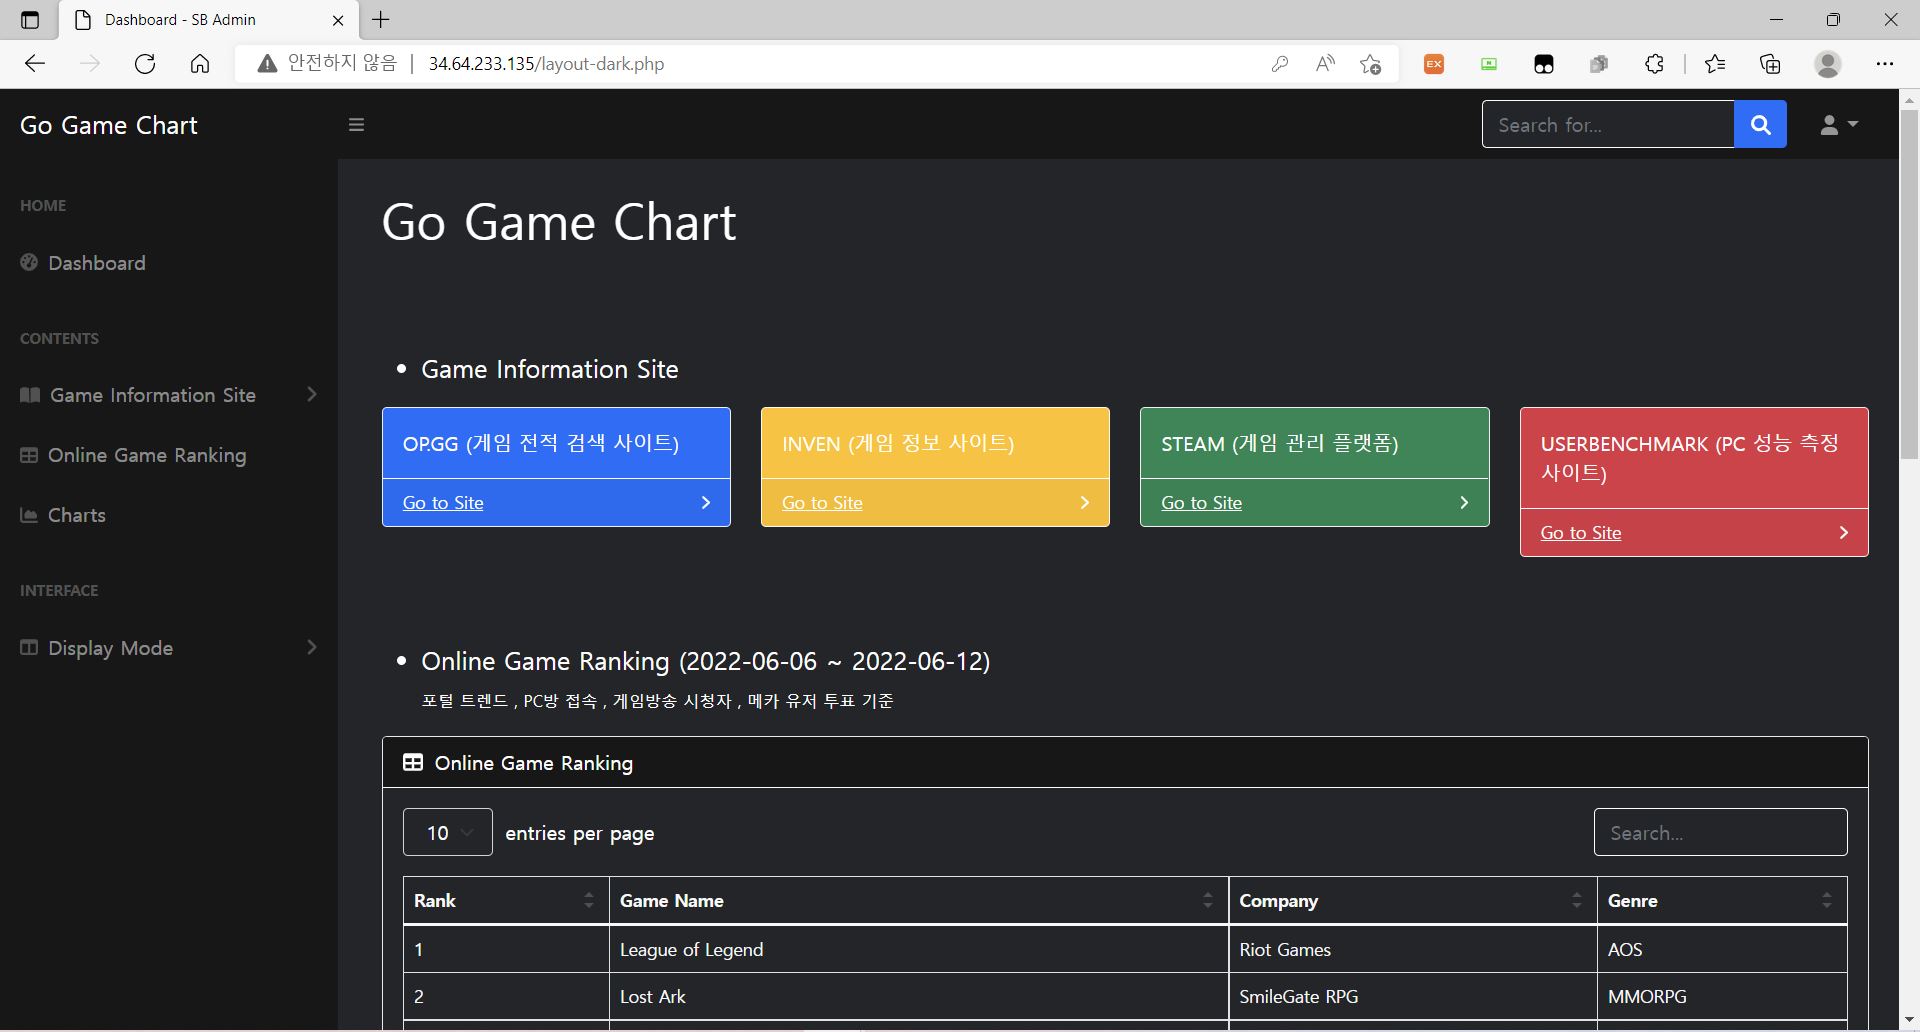
Task: Click the chart icon beside Charts
Action: point(29,515)
